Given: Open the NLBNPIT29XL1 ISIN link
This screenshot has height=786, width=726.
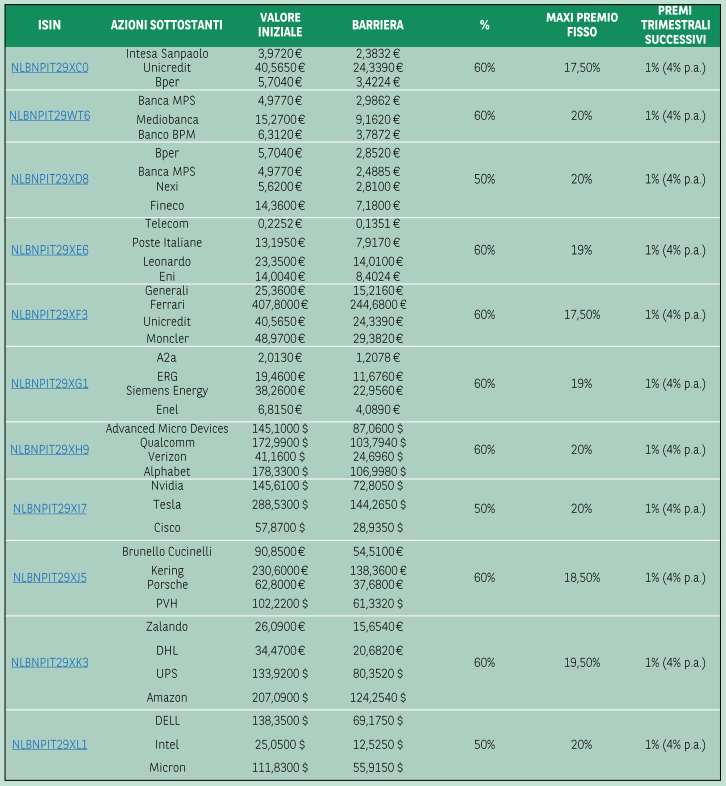Looking at the screenshot, I should 50,745.
